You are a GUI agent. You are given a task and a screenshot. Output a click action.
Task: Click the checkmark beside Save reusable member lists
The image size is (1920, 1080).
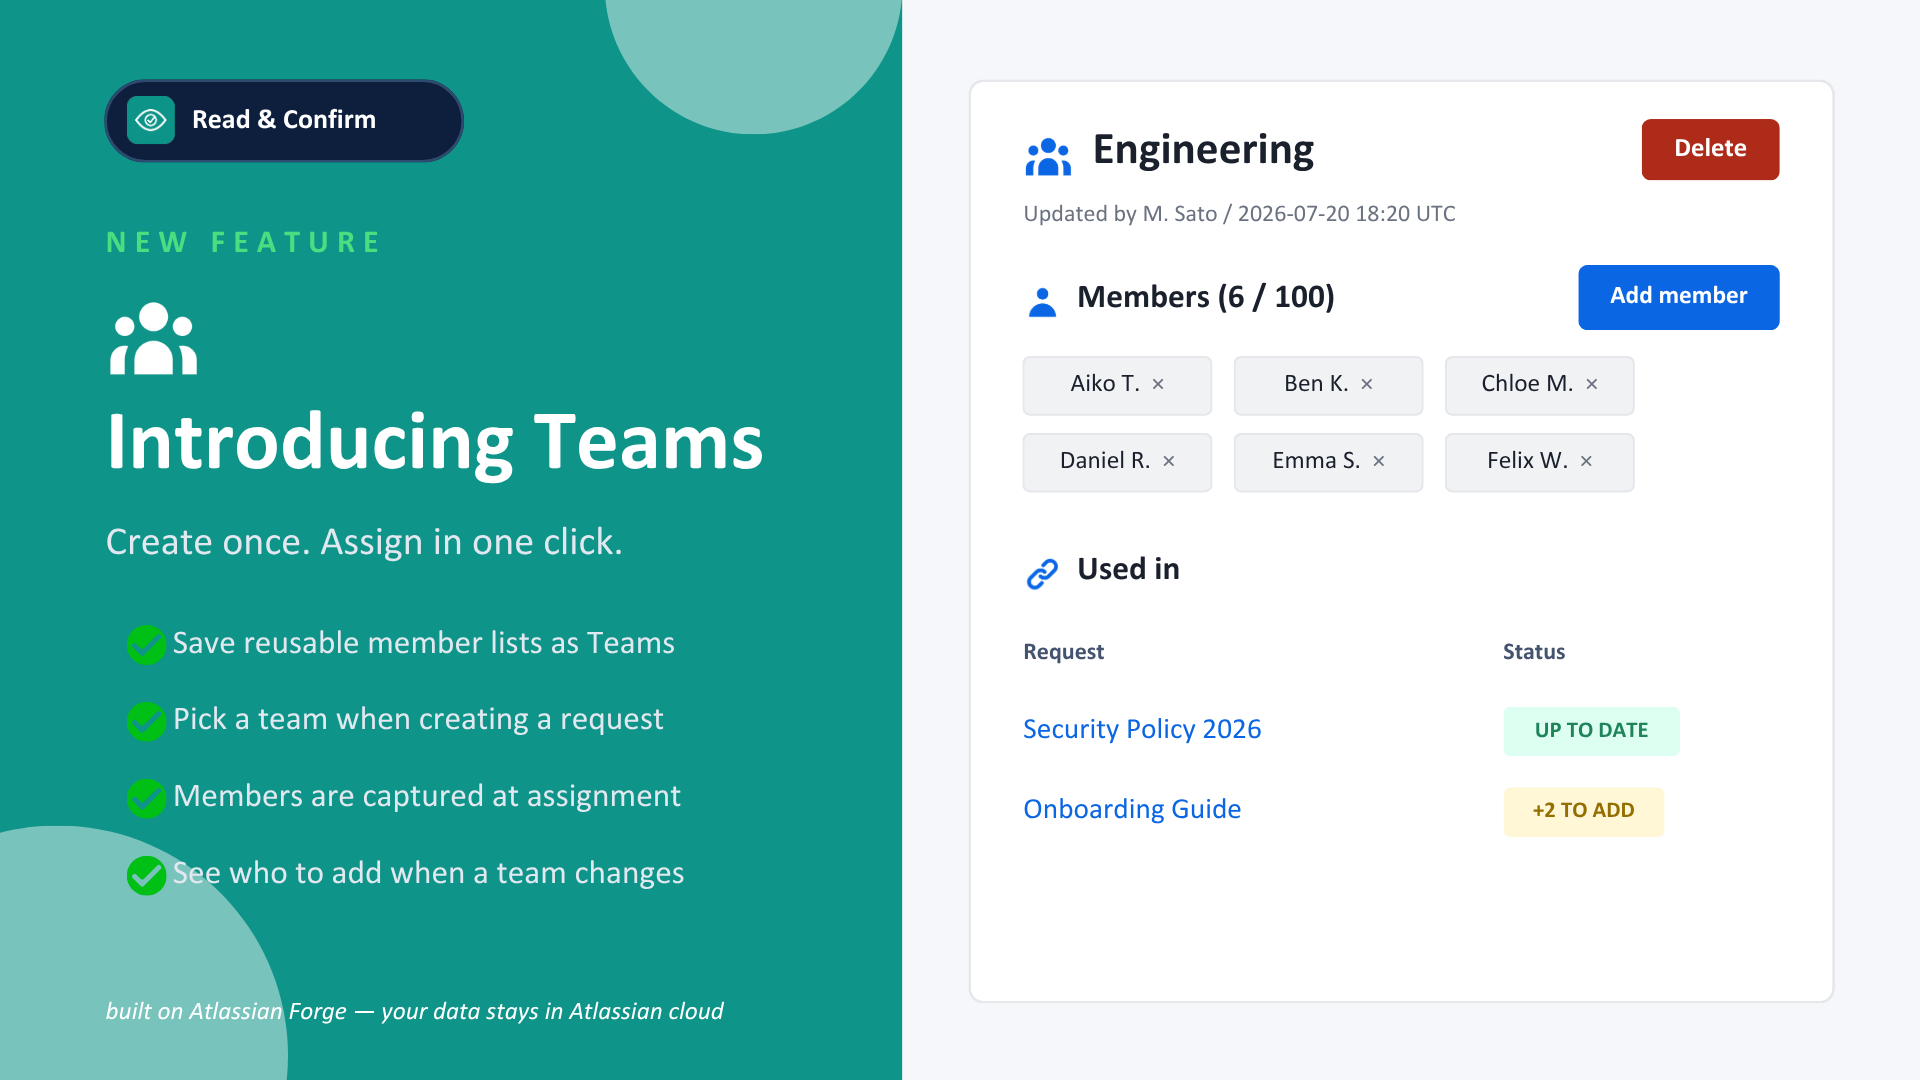pyautogui.click(x=146, y=645)
